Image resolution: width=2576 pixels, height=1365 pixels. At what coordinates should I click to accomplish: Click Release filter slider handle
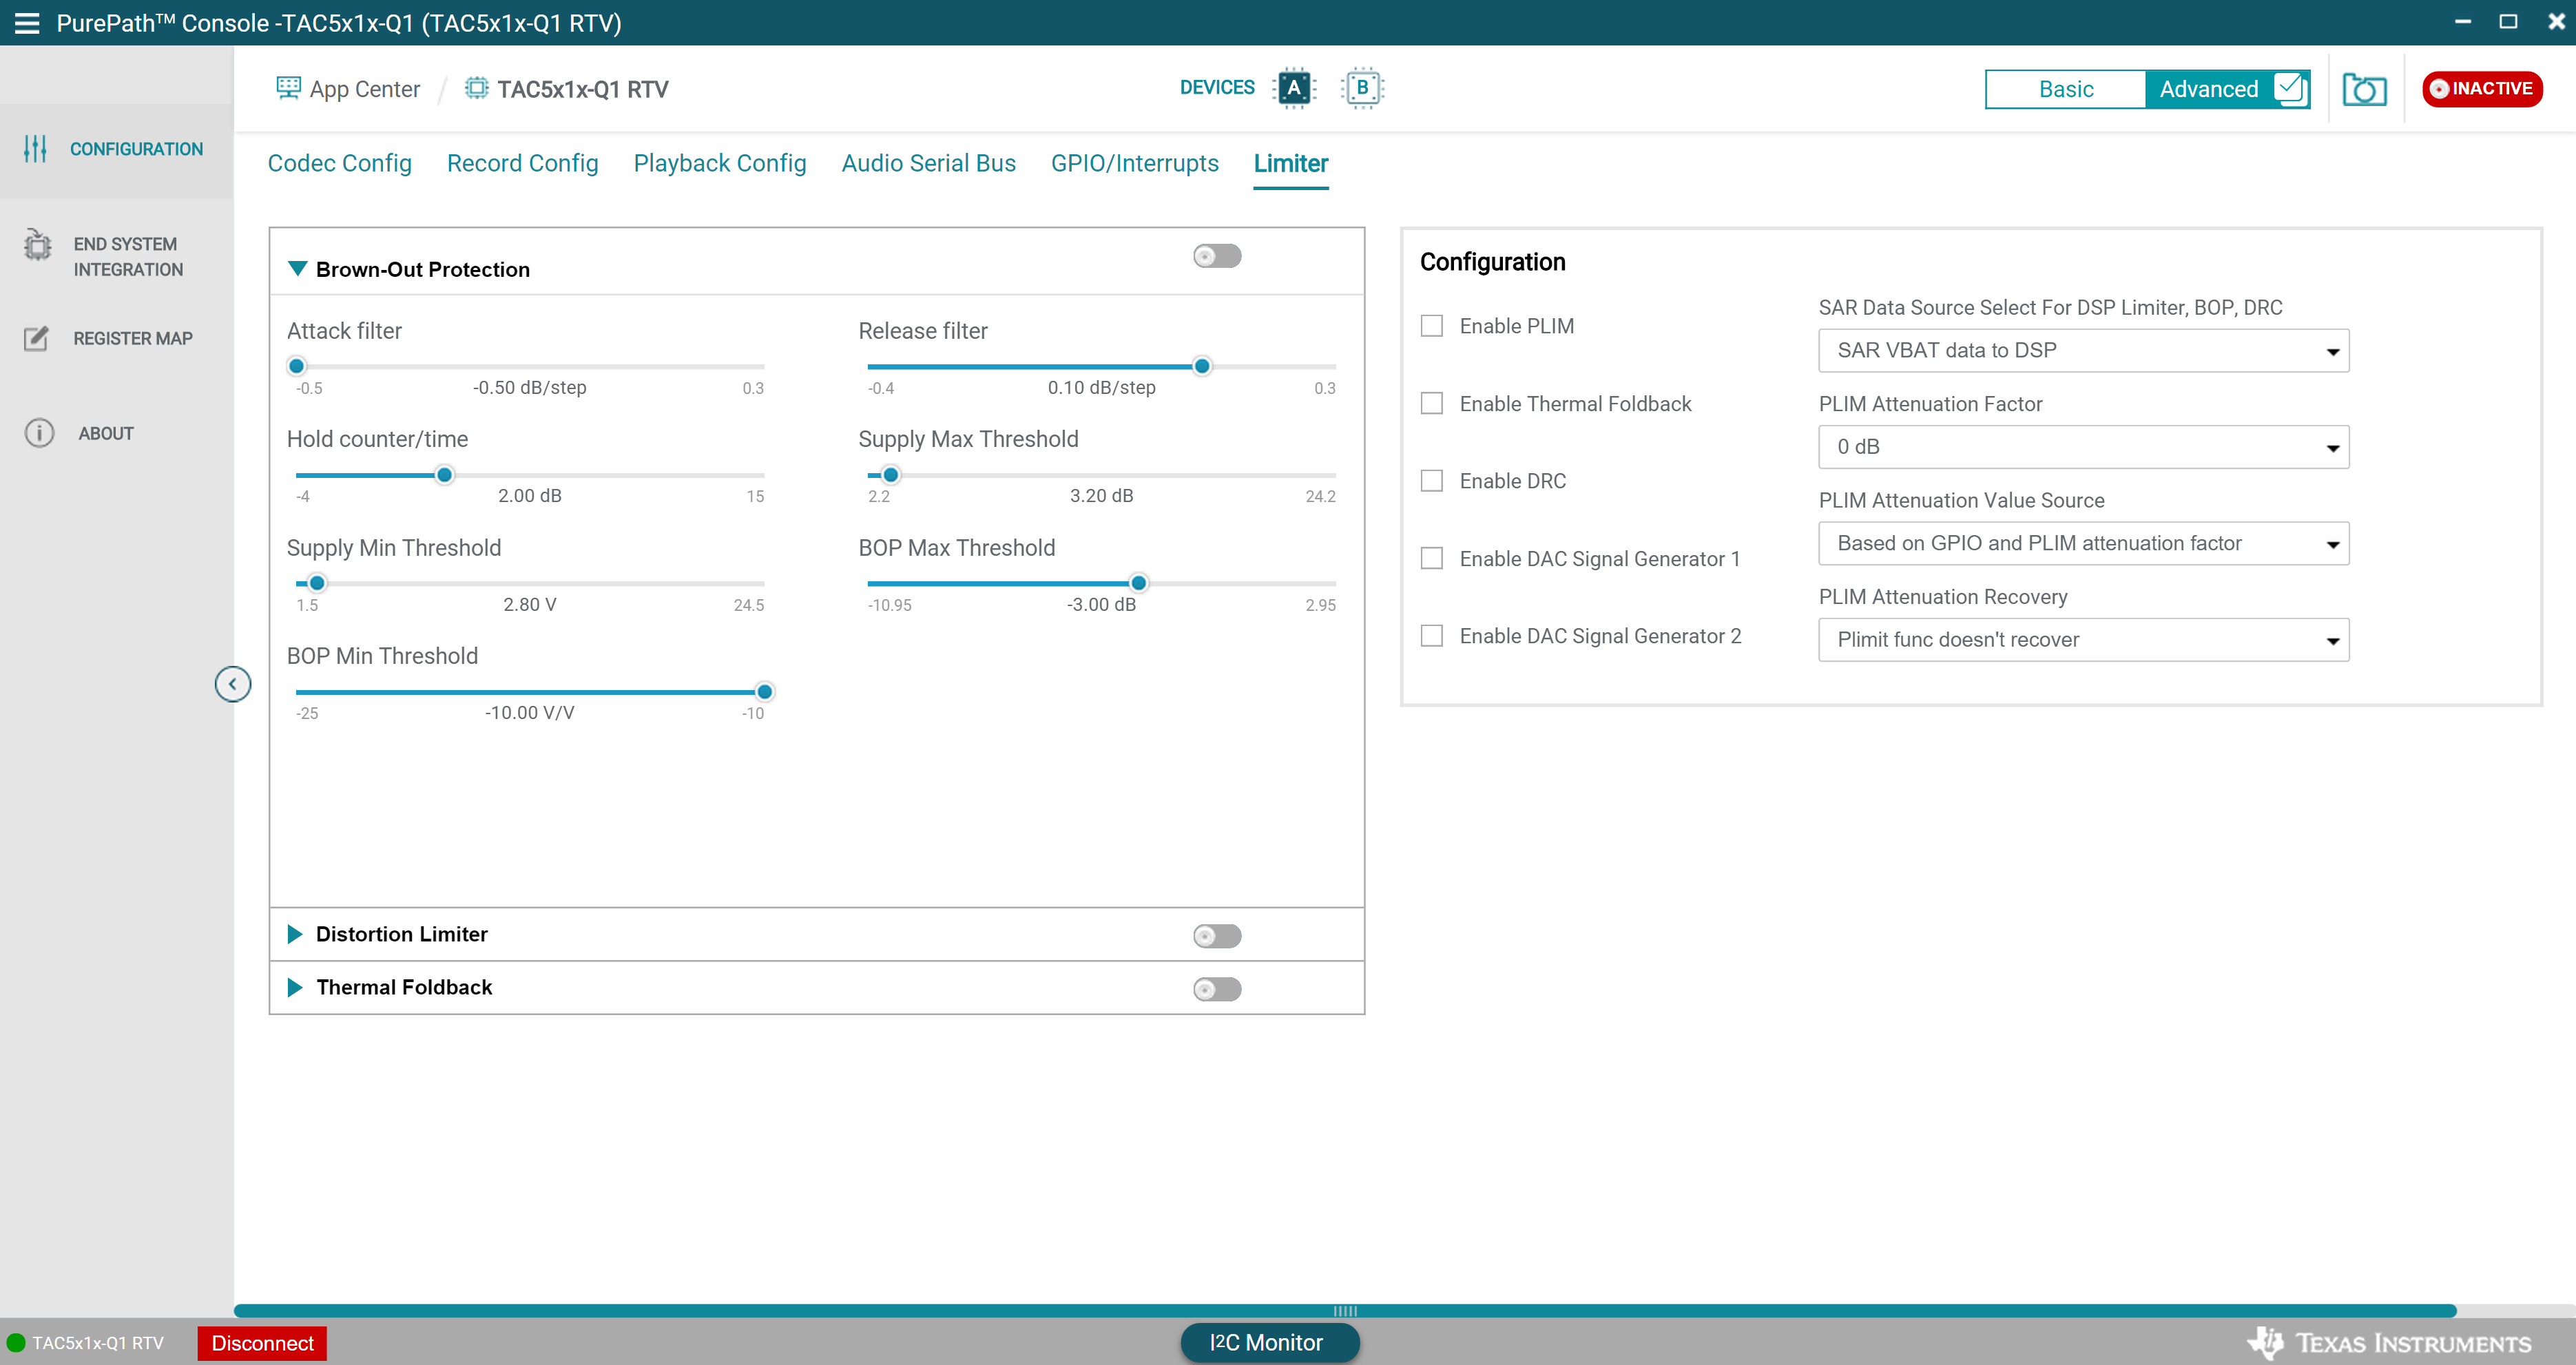tap(1202, 366)
